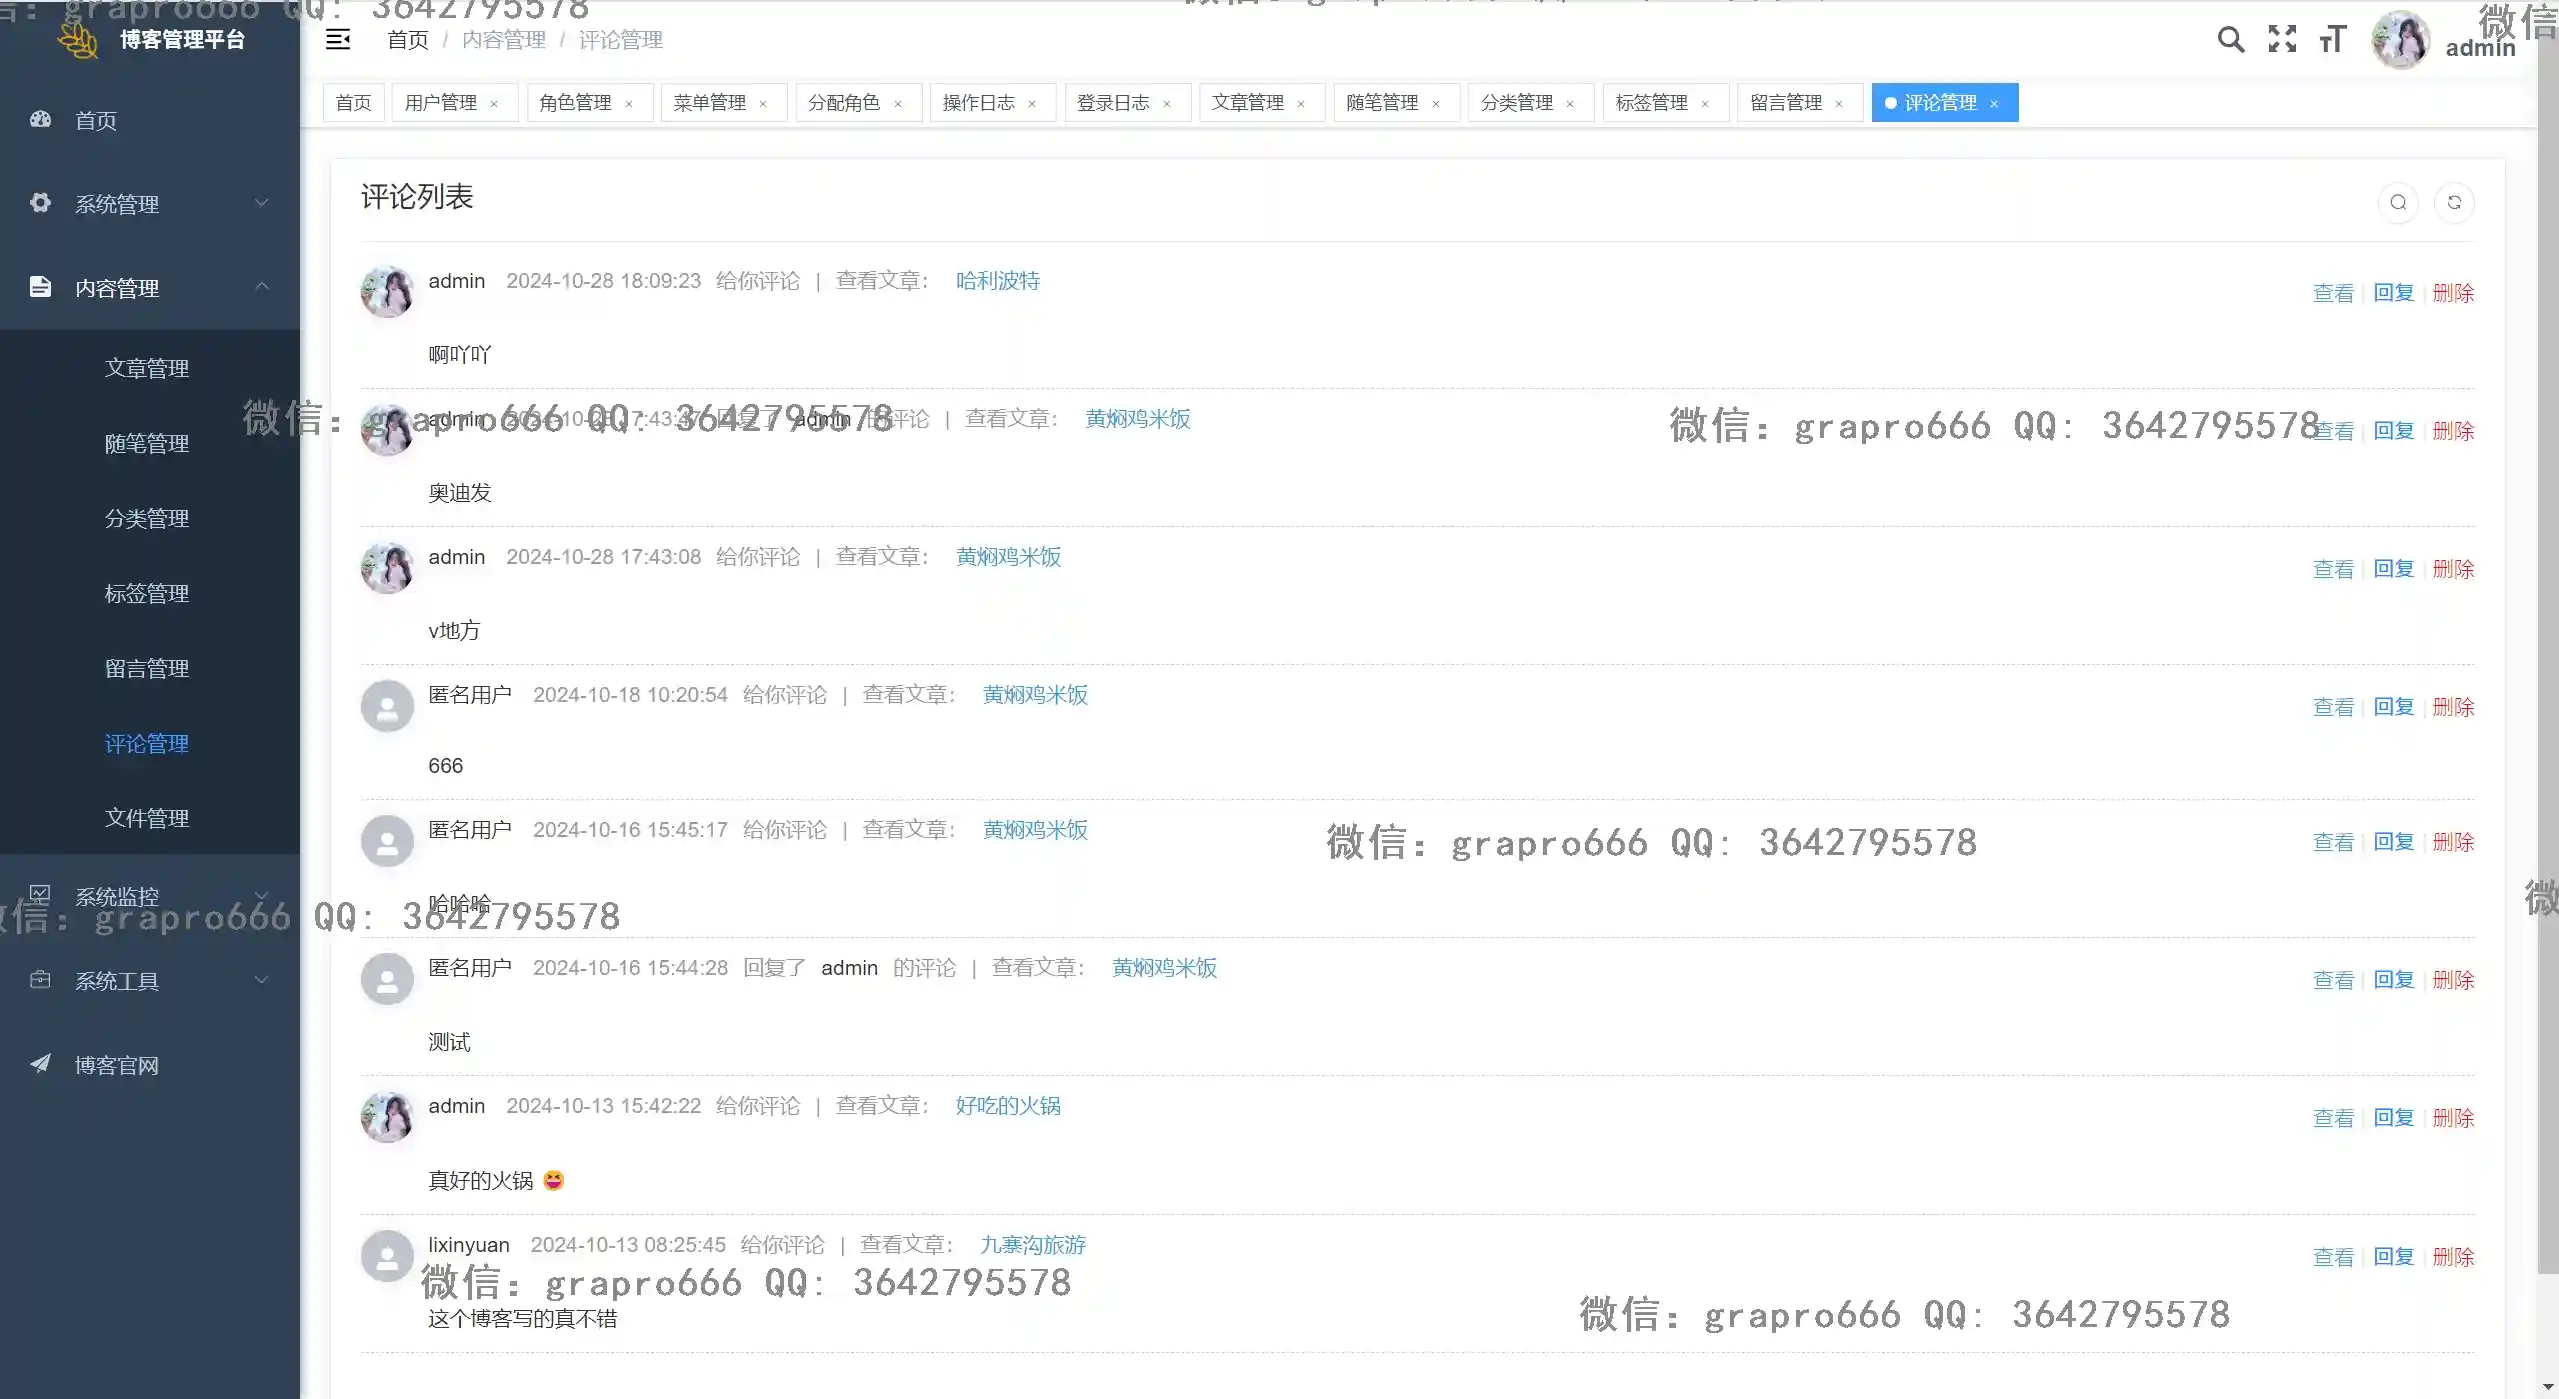
Task: Open 文件管理 in the sidebar
Action: (x=147, y=818)
